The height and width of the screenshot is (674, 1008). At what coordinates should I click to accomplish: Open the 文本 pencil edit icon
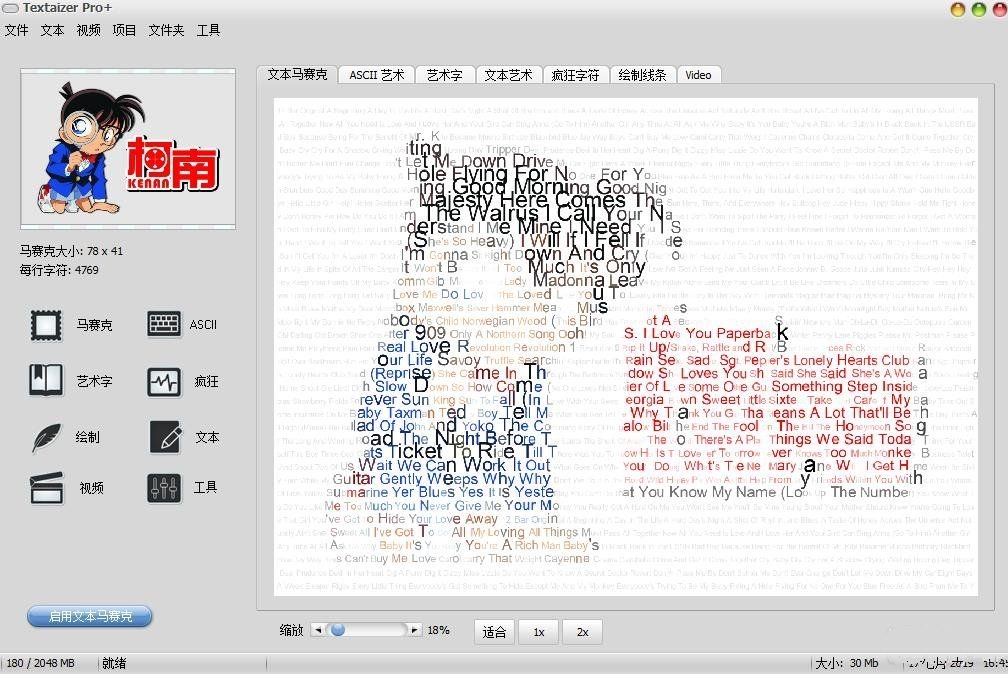pos(165,437)
